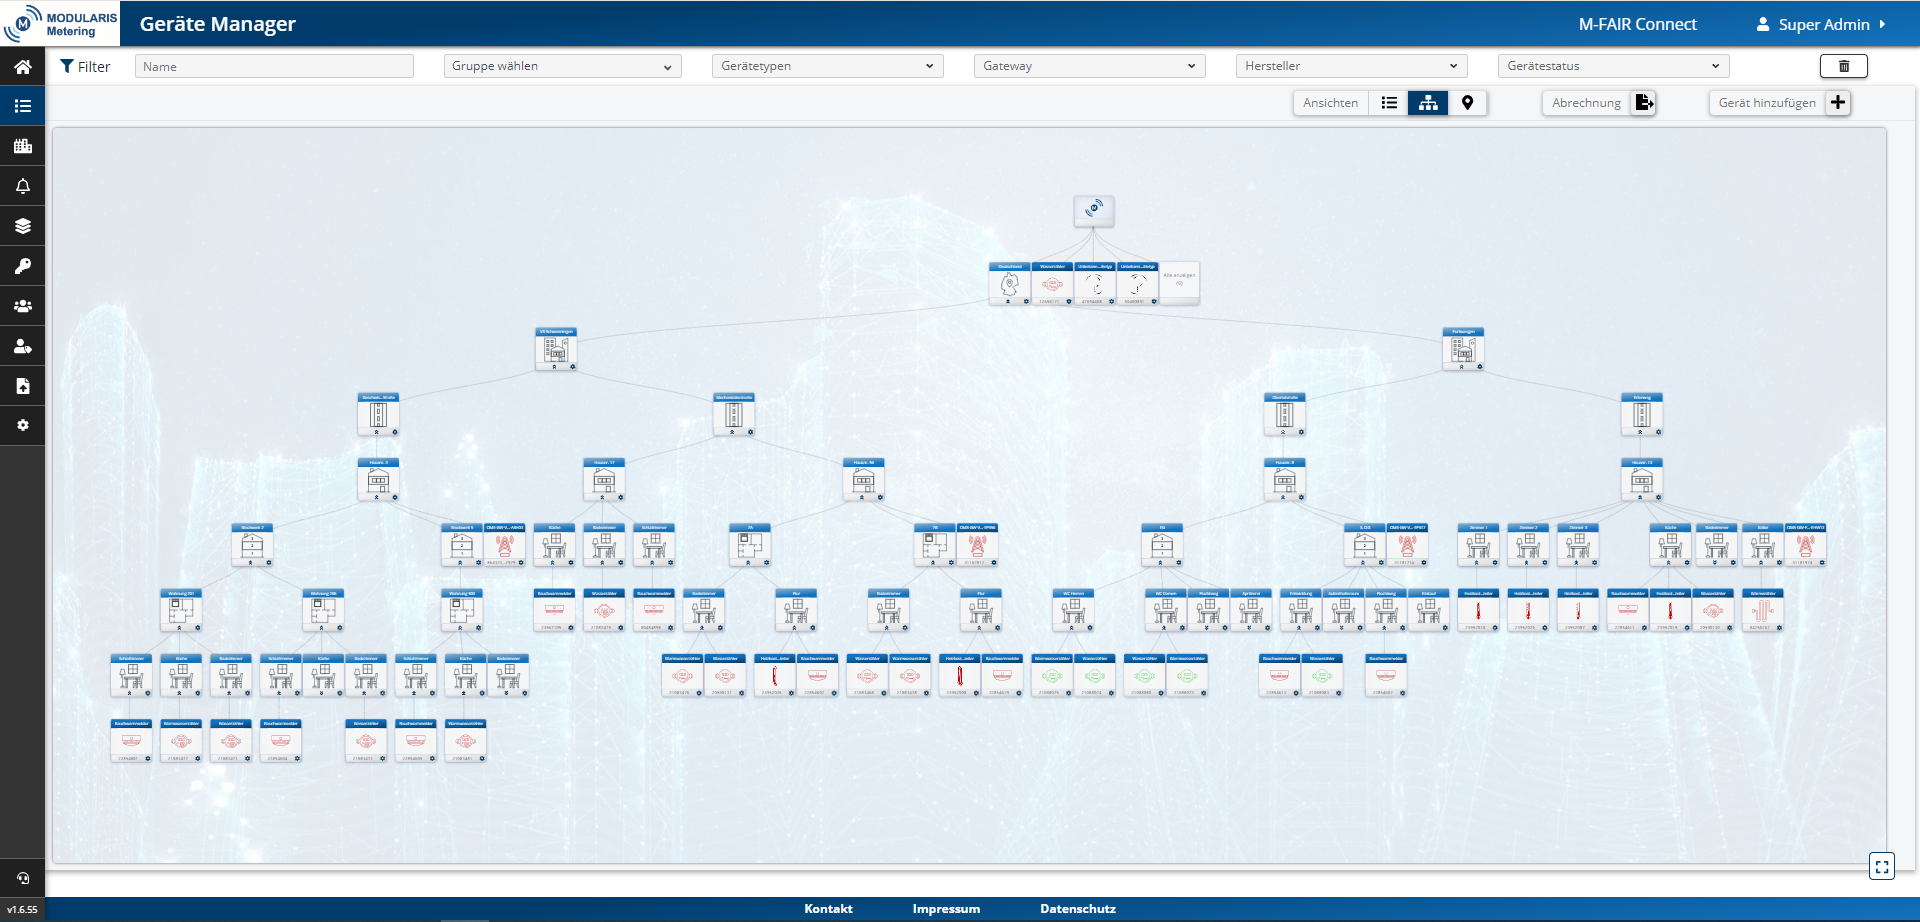Open user group icon in sidebar

pyautogui.click(x=22, y=306)
